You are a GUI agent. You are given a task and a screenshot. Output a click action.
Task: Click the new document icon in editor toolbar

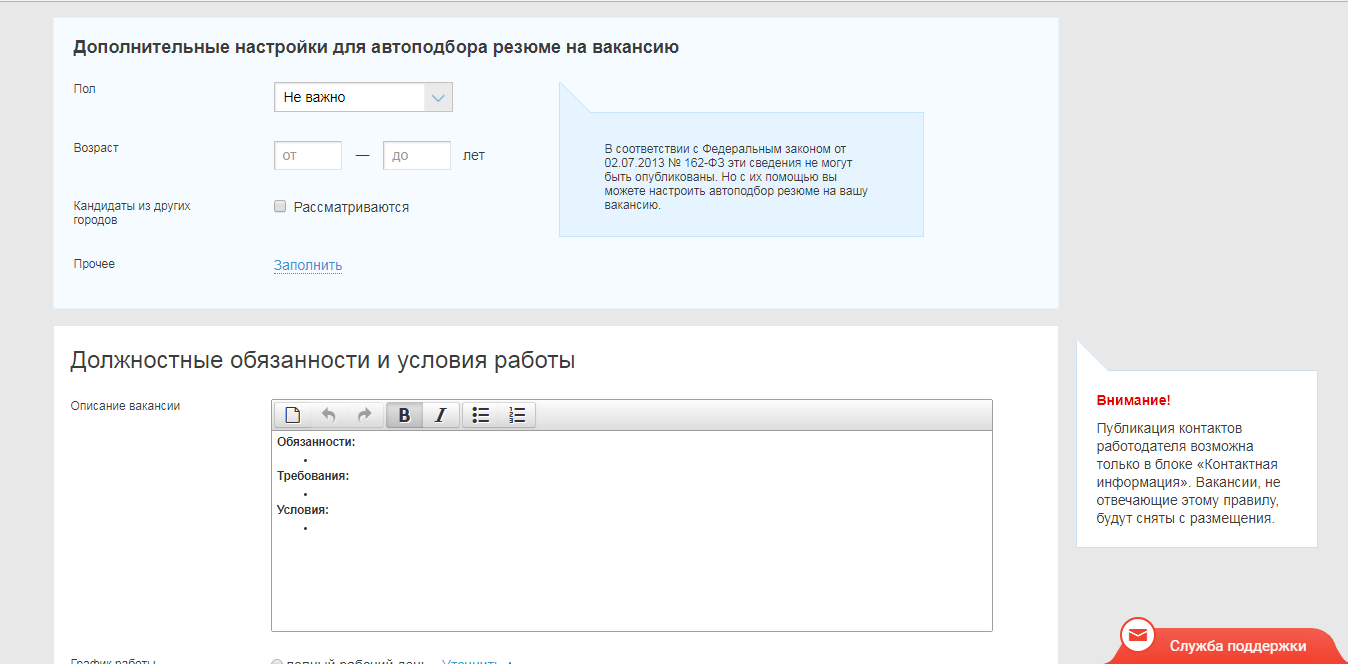click(x=294, y=414)
